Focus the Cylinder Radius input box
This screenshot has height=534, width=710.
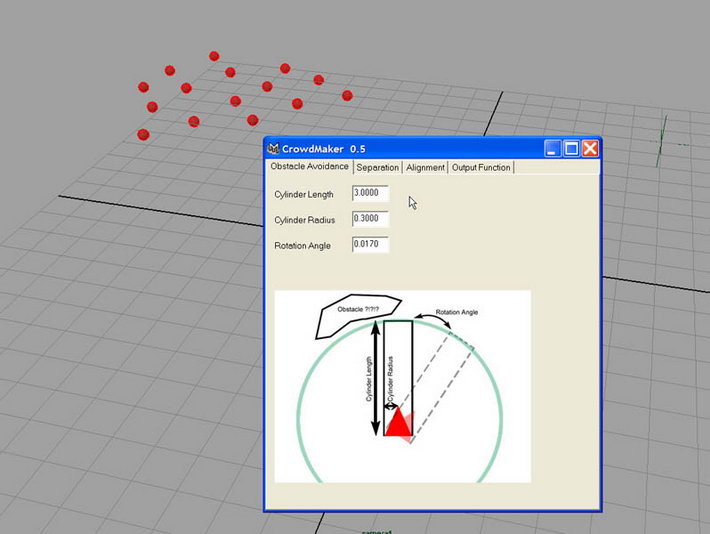coord(370,219)
